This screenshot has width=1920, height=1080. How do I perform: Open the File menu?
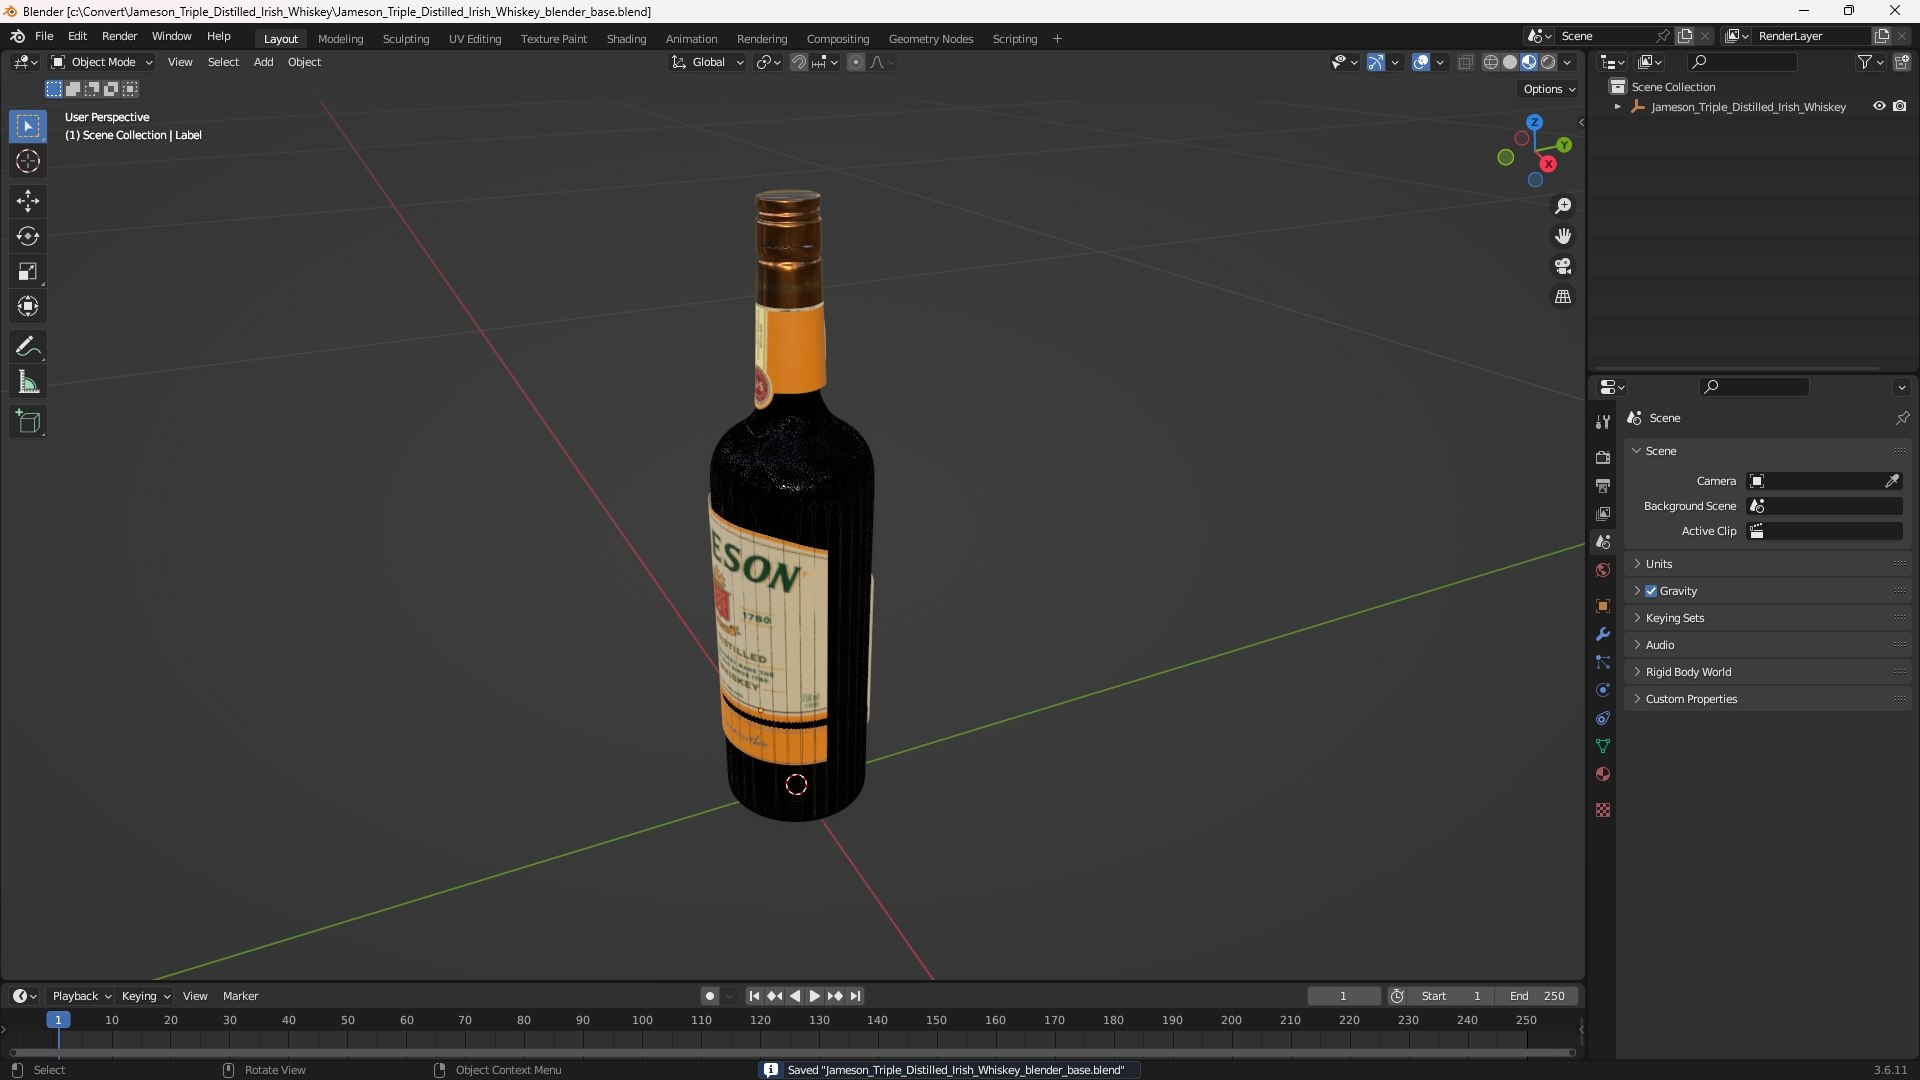coord(44,36)
